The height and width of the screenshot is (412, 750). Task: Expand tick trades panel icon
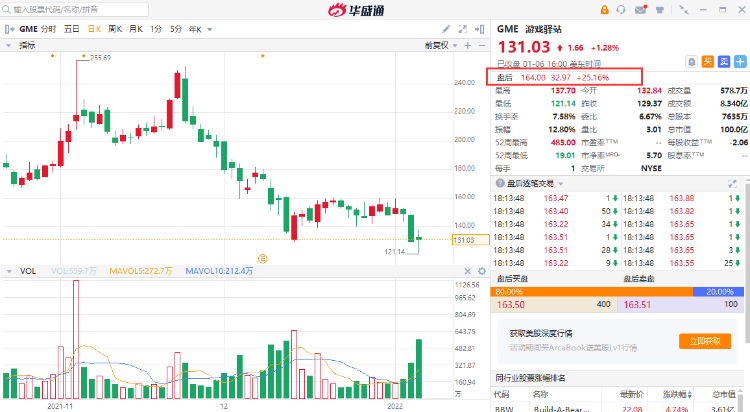(x=732, y=183)
